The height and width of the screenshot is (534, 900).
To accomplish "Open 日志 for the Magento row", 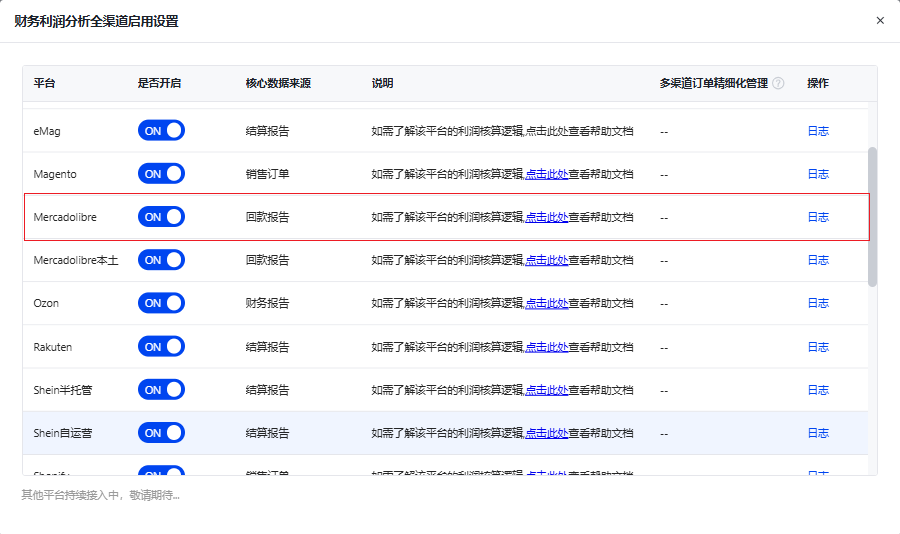I will [818, 174].
